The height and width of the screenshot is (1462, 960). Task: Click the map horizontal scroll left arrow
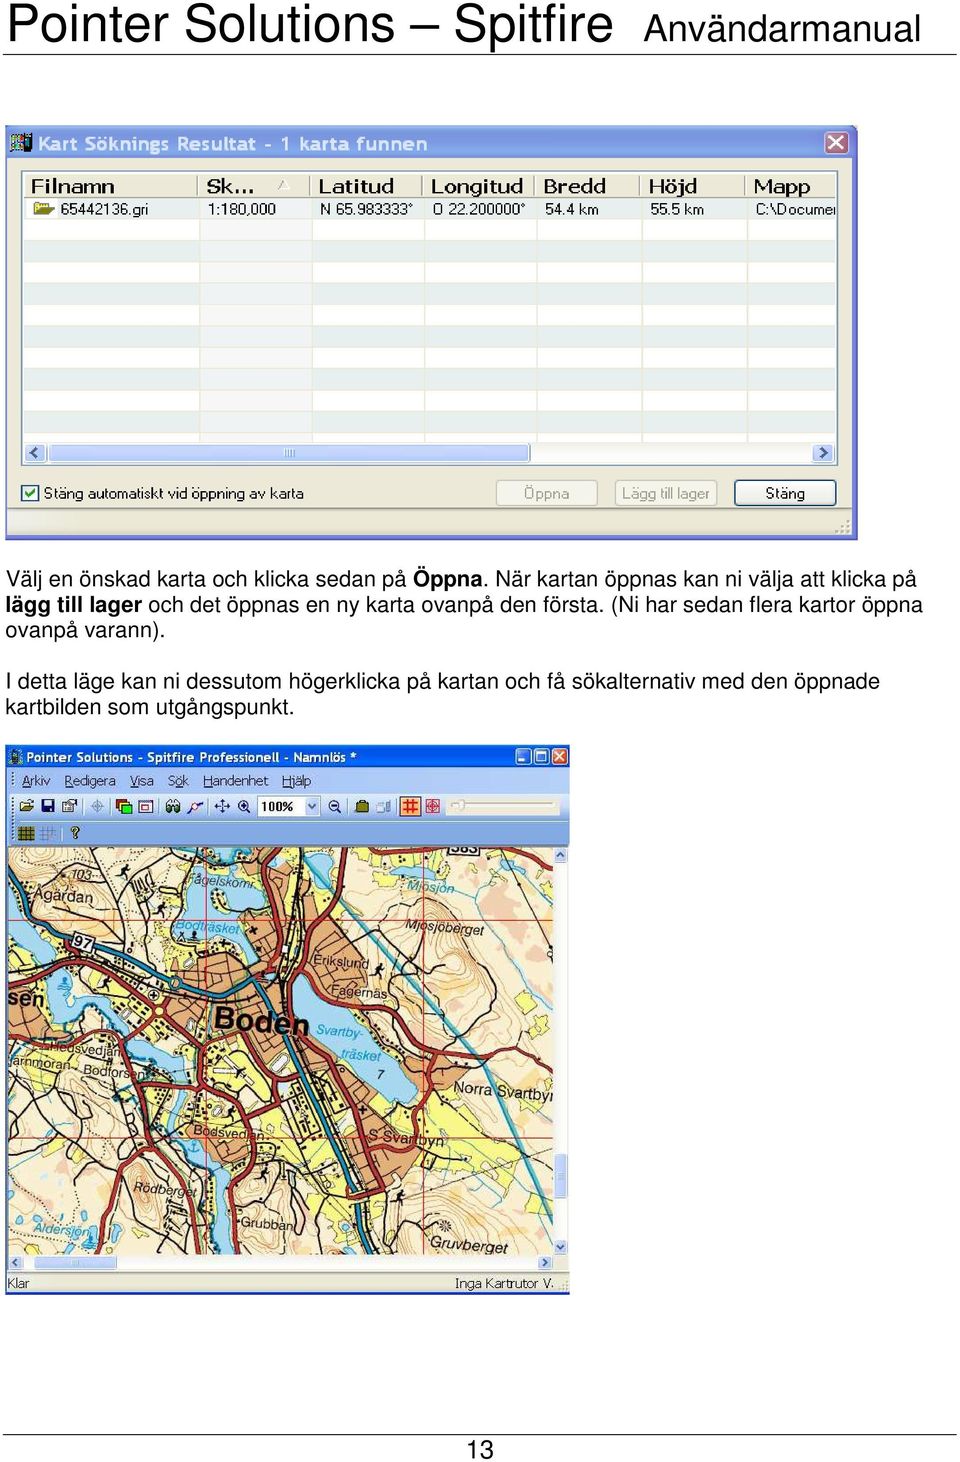tap(15, 1263)
